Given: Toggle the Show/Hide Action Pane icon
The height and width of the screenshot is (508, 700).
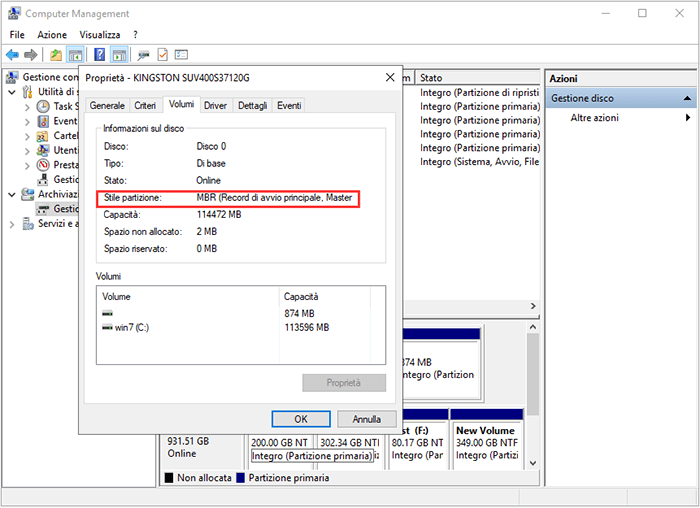Looking at the screenshot, I should pos(119,55).
